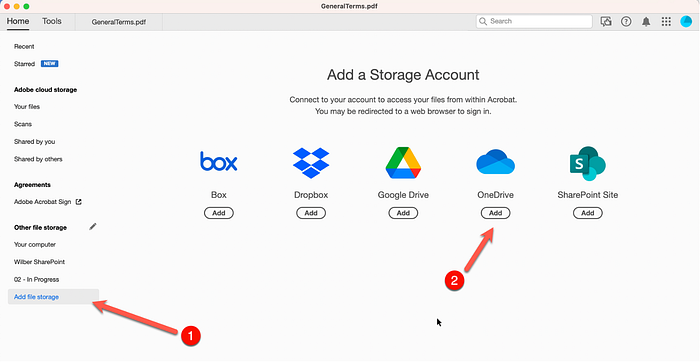This screenshot has width=700, height=362.
Task: Open Shared by you
Action: click(34, 141)
